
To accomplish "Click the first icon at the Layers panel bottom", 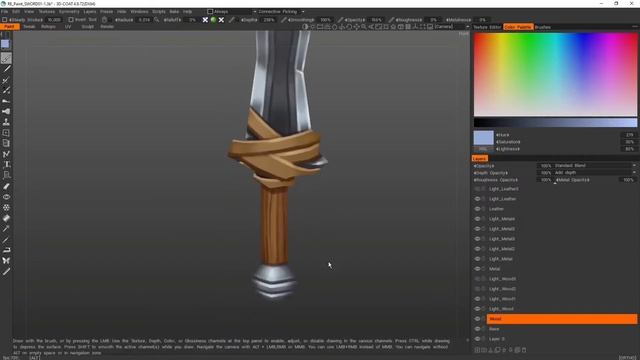I will [477, 350].
